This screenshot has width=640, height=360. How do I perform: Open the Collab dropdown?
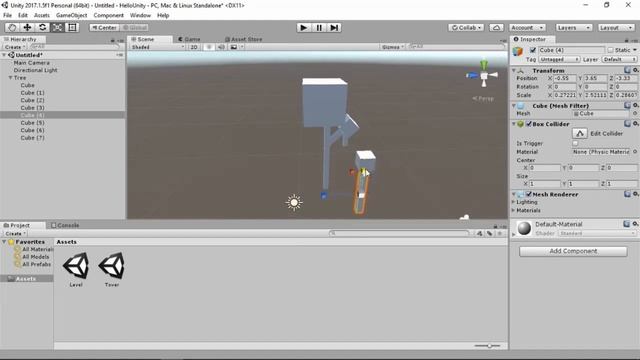466,27
